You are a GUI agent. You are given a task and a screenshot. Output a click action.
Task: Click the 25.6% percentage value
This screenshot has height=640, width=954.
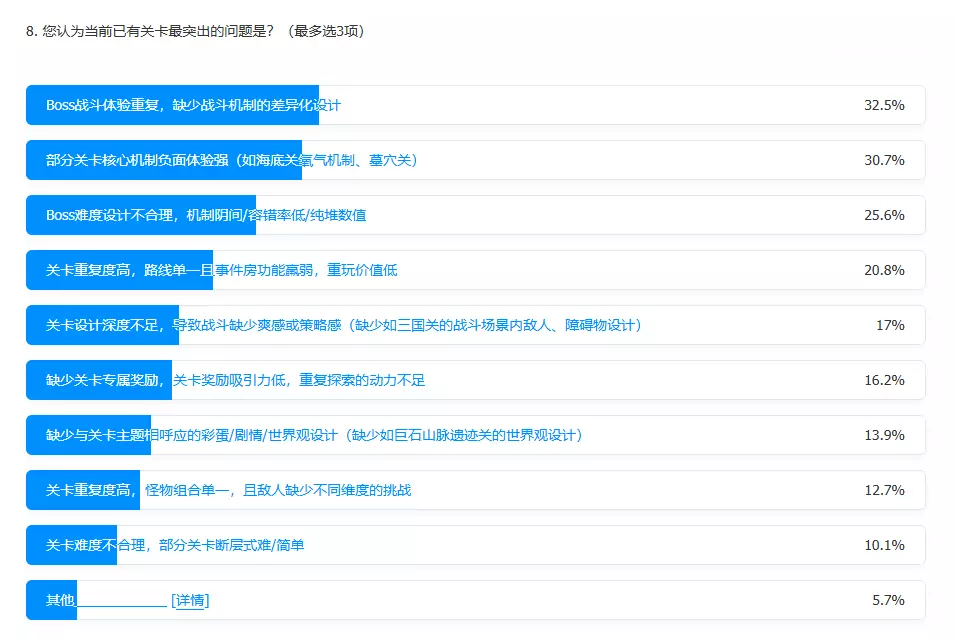click(884, 215)
